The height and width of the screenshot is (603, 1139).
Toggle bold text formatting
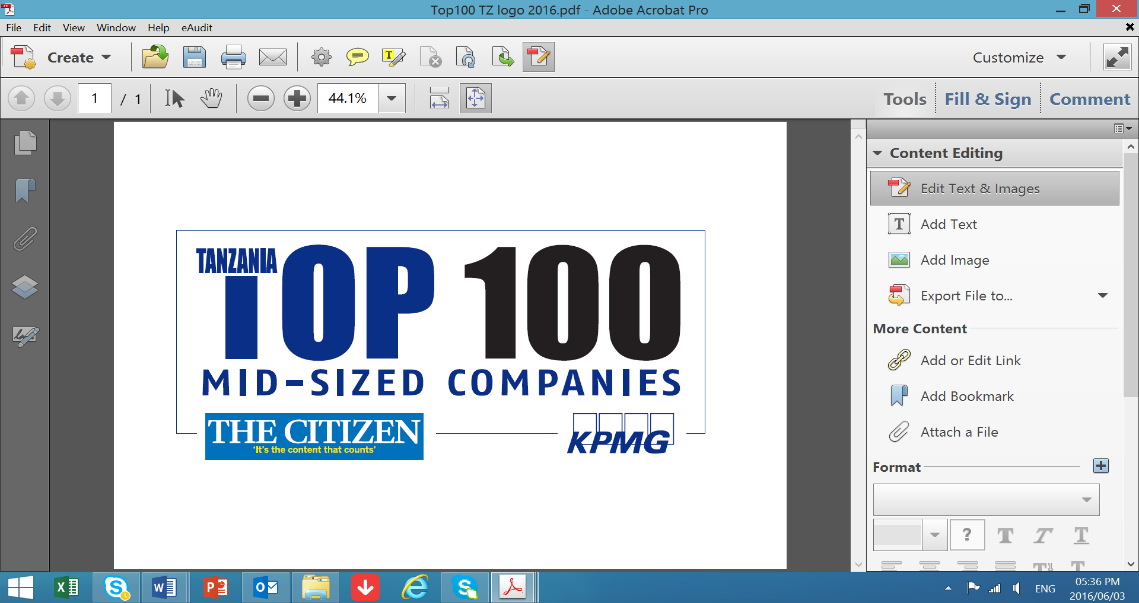coord(1005,535)
